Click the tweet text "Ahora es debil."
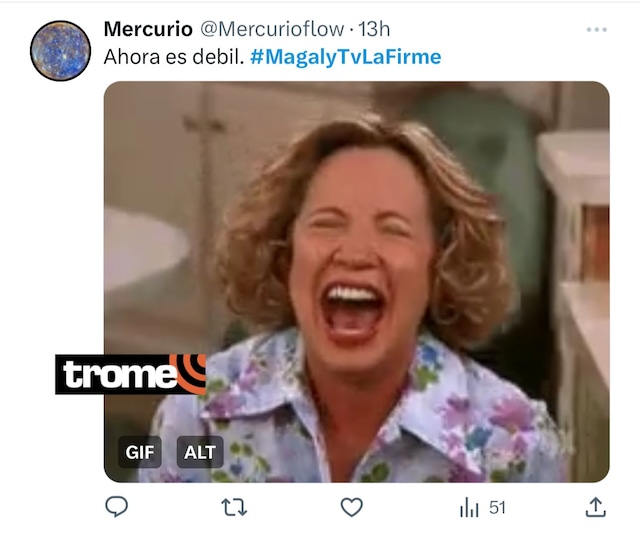640x533 pixels. (174, 57)
